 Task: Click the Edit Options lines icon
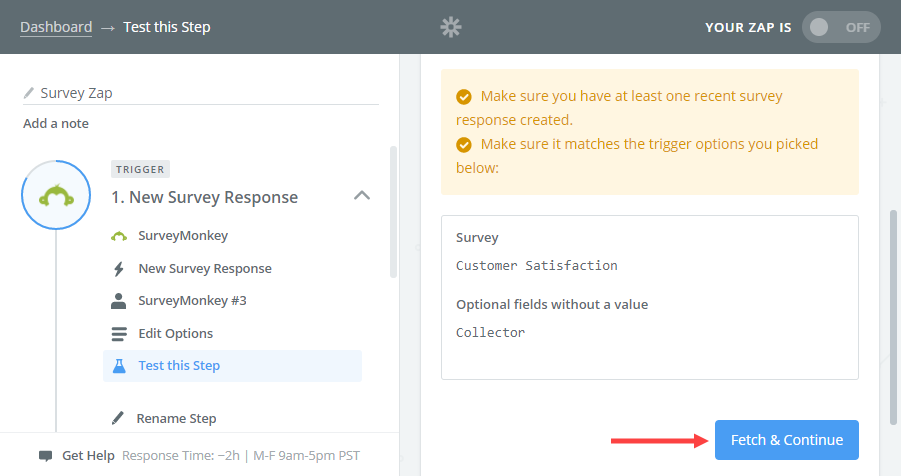119,333
